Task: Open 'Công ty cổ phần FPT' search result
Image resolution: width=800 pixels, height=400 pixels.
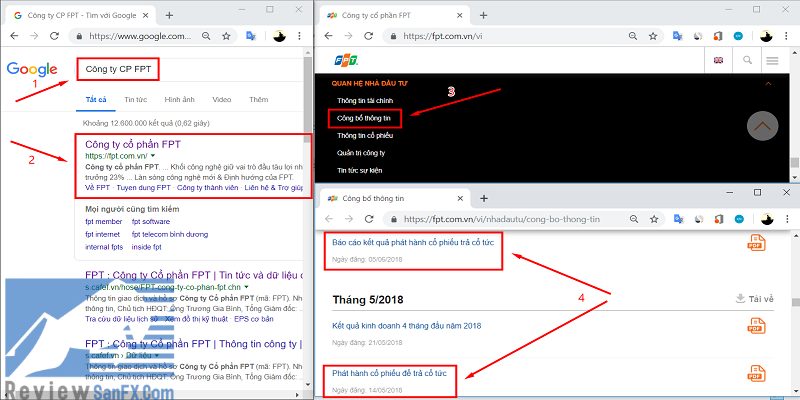Action: [x=133, y=144]
